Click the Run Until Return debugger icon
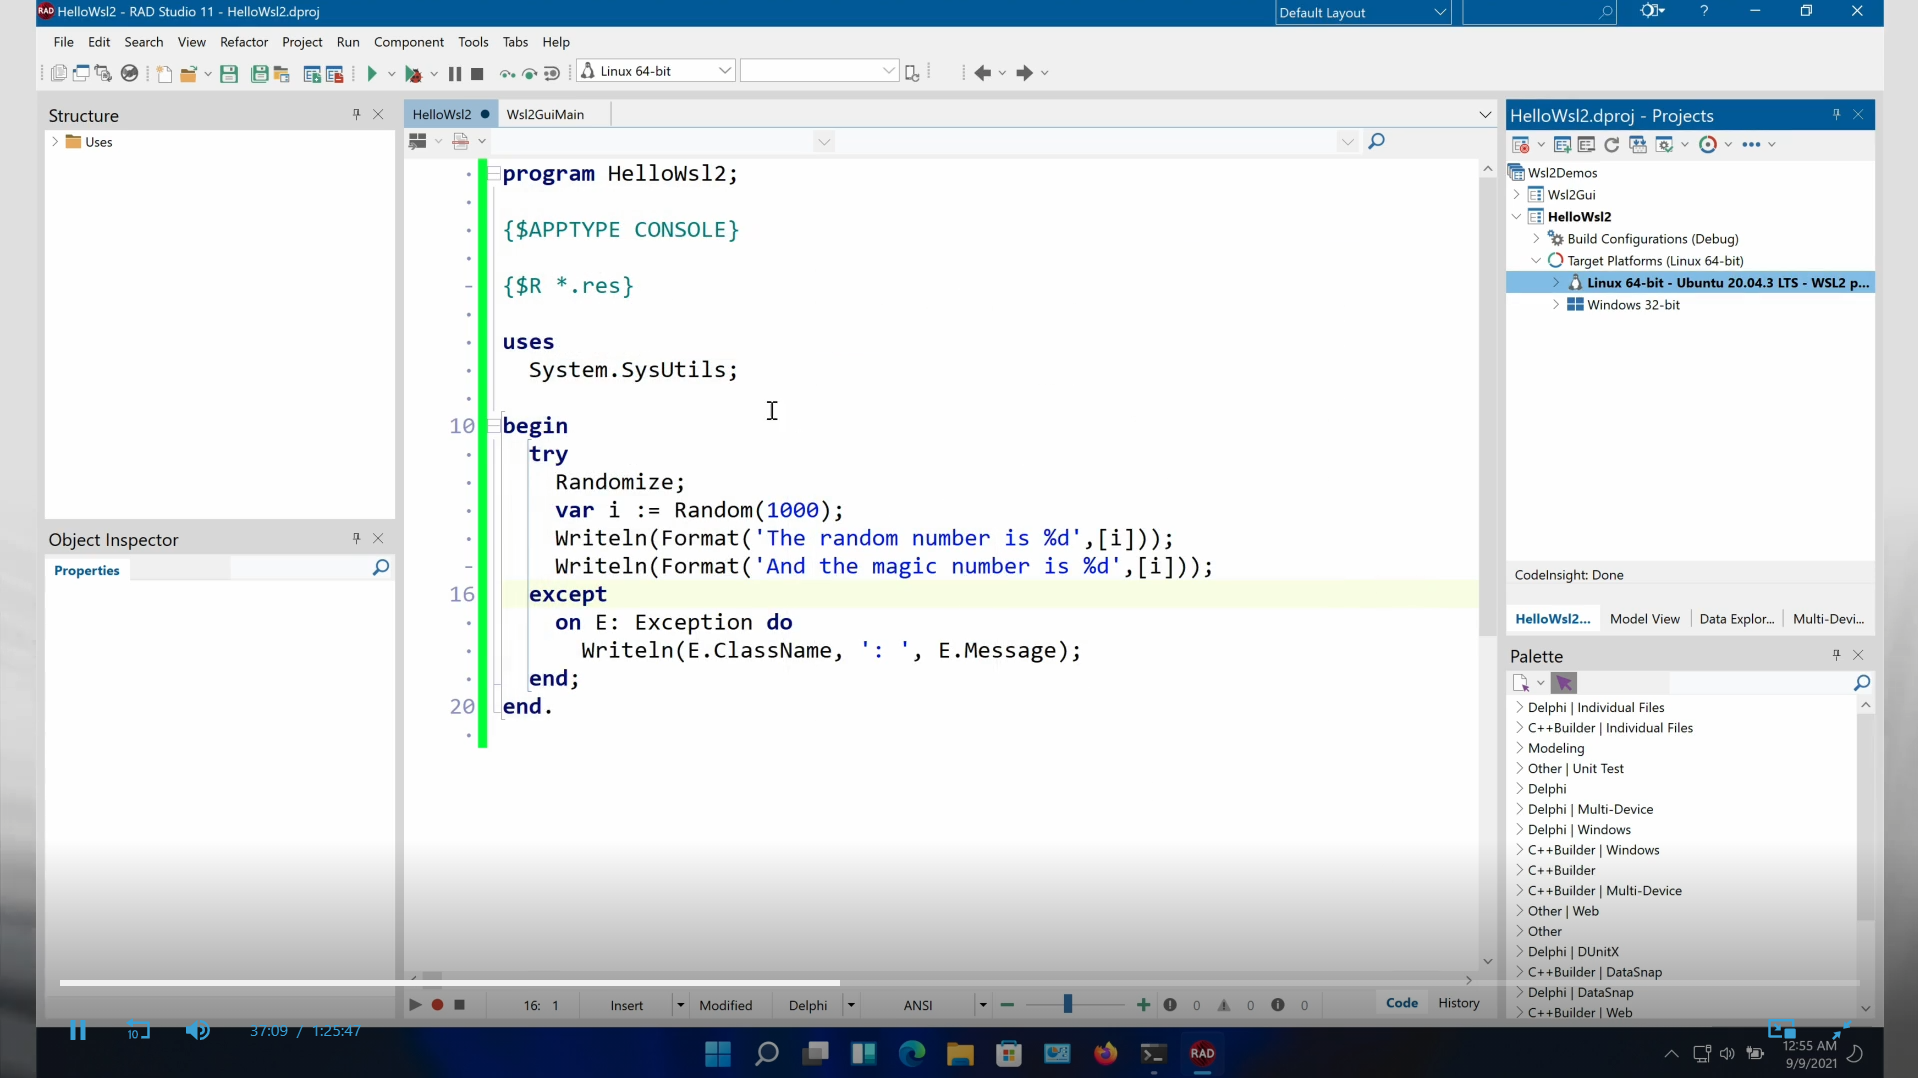 (551, 73)
